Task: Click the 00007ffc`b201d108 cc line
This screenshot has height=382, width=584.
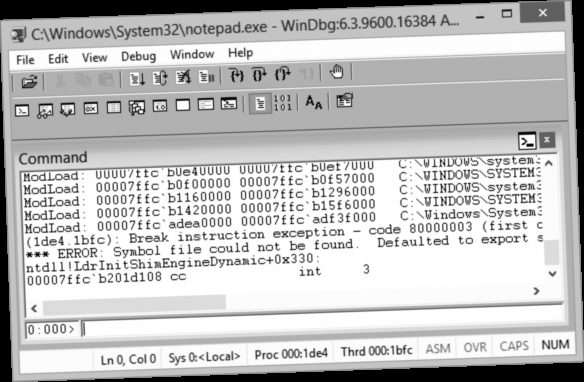Action: click(x=197, y=274)
